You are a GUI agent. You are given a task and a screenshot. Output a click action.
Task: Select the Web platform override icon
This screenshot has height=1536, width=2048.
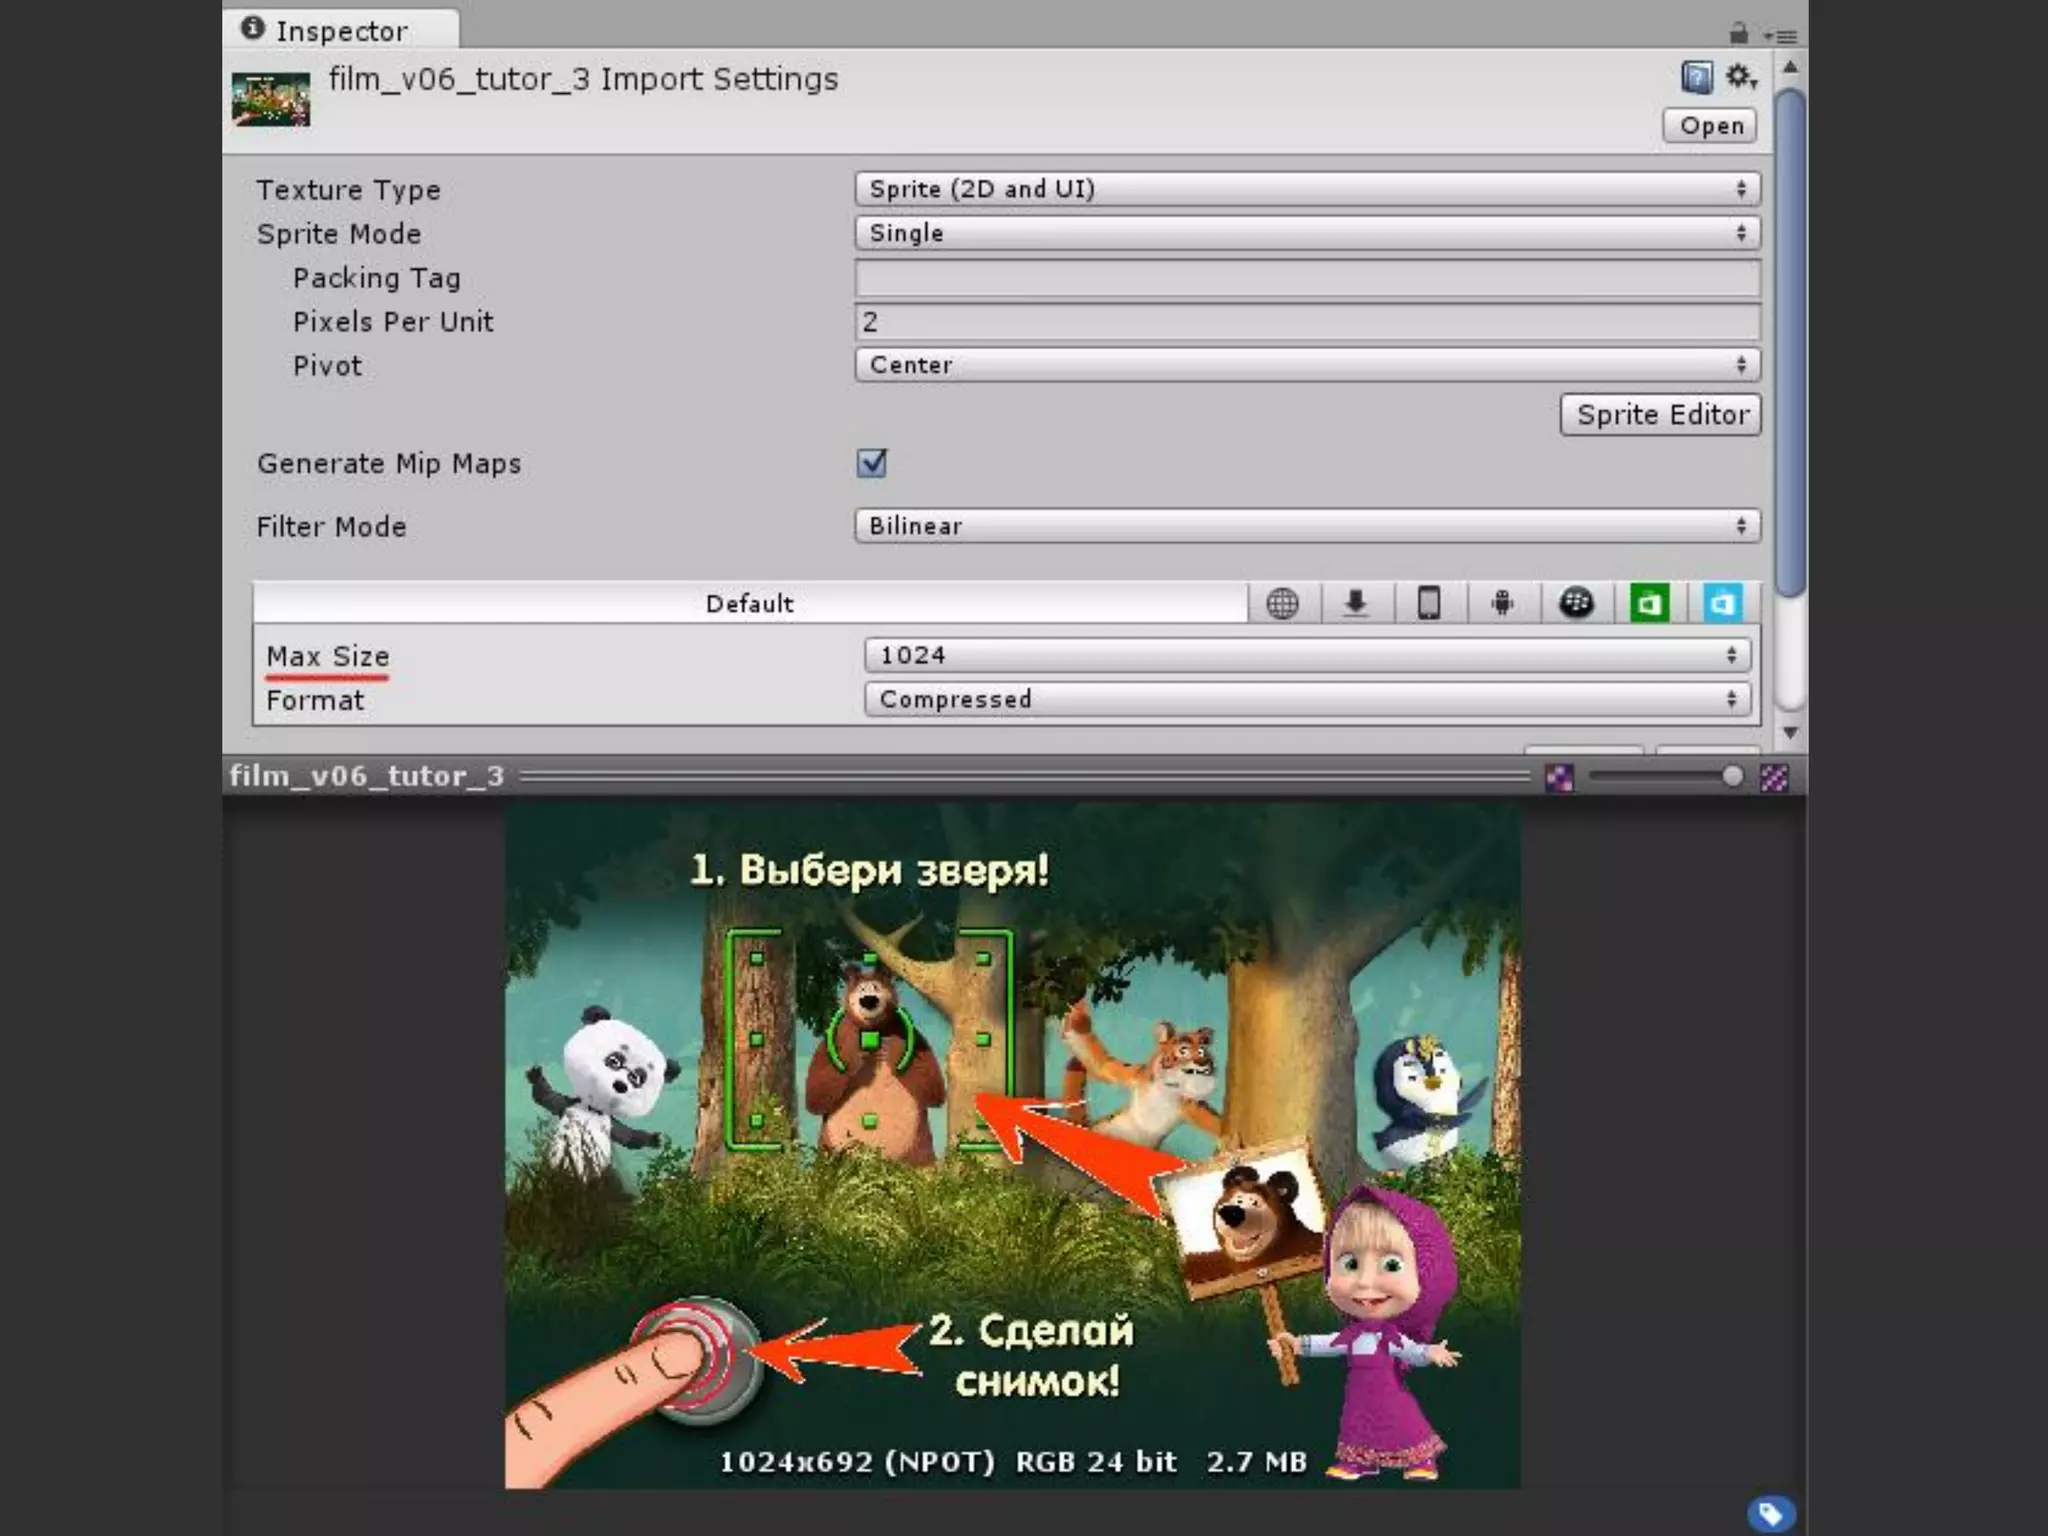coord(1282,604)
